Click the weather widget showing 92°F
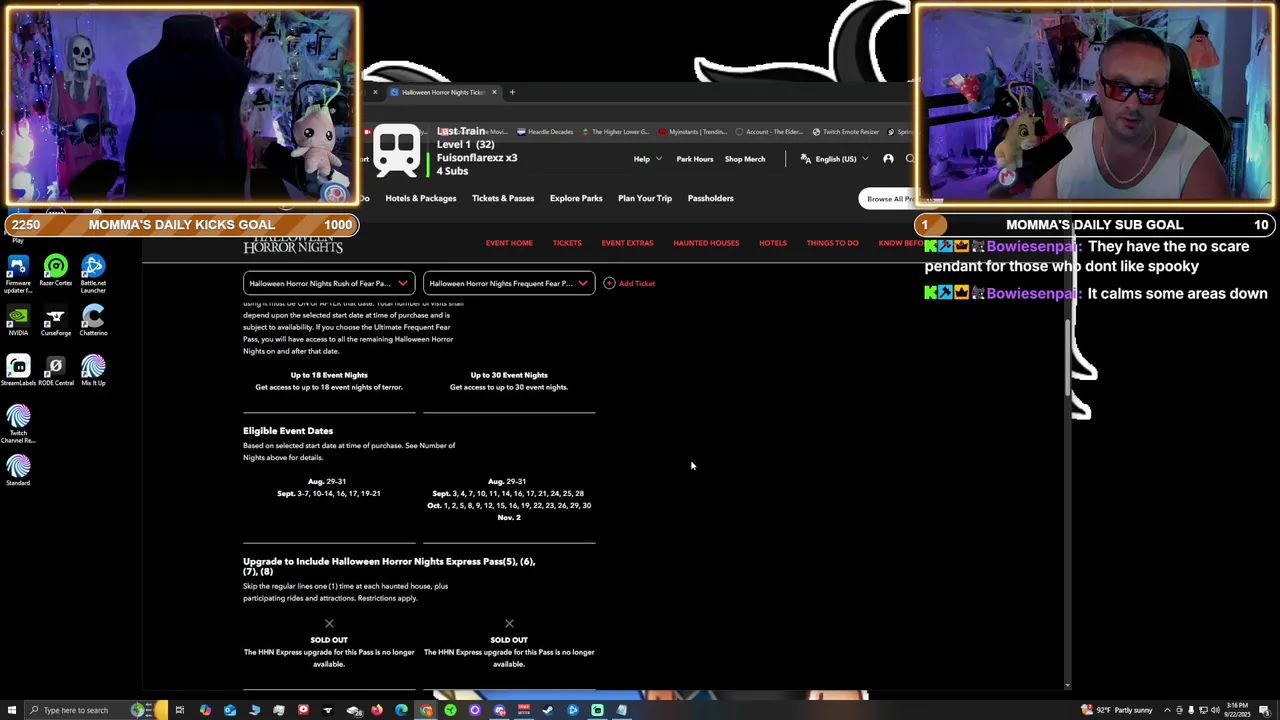Image resolution: width=1280 pixels, height=720 pixels. coord(1117,710)
